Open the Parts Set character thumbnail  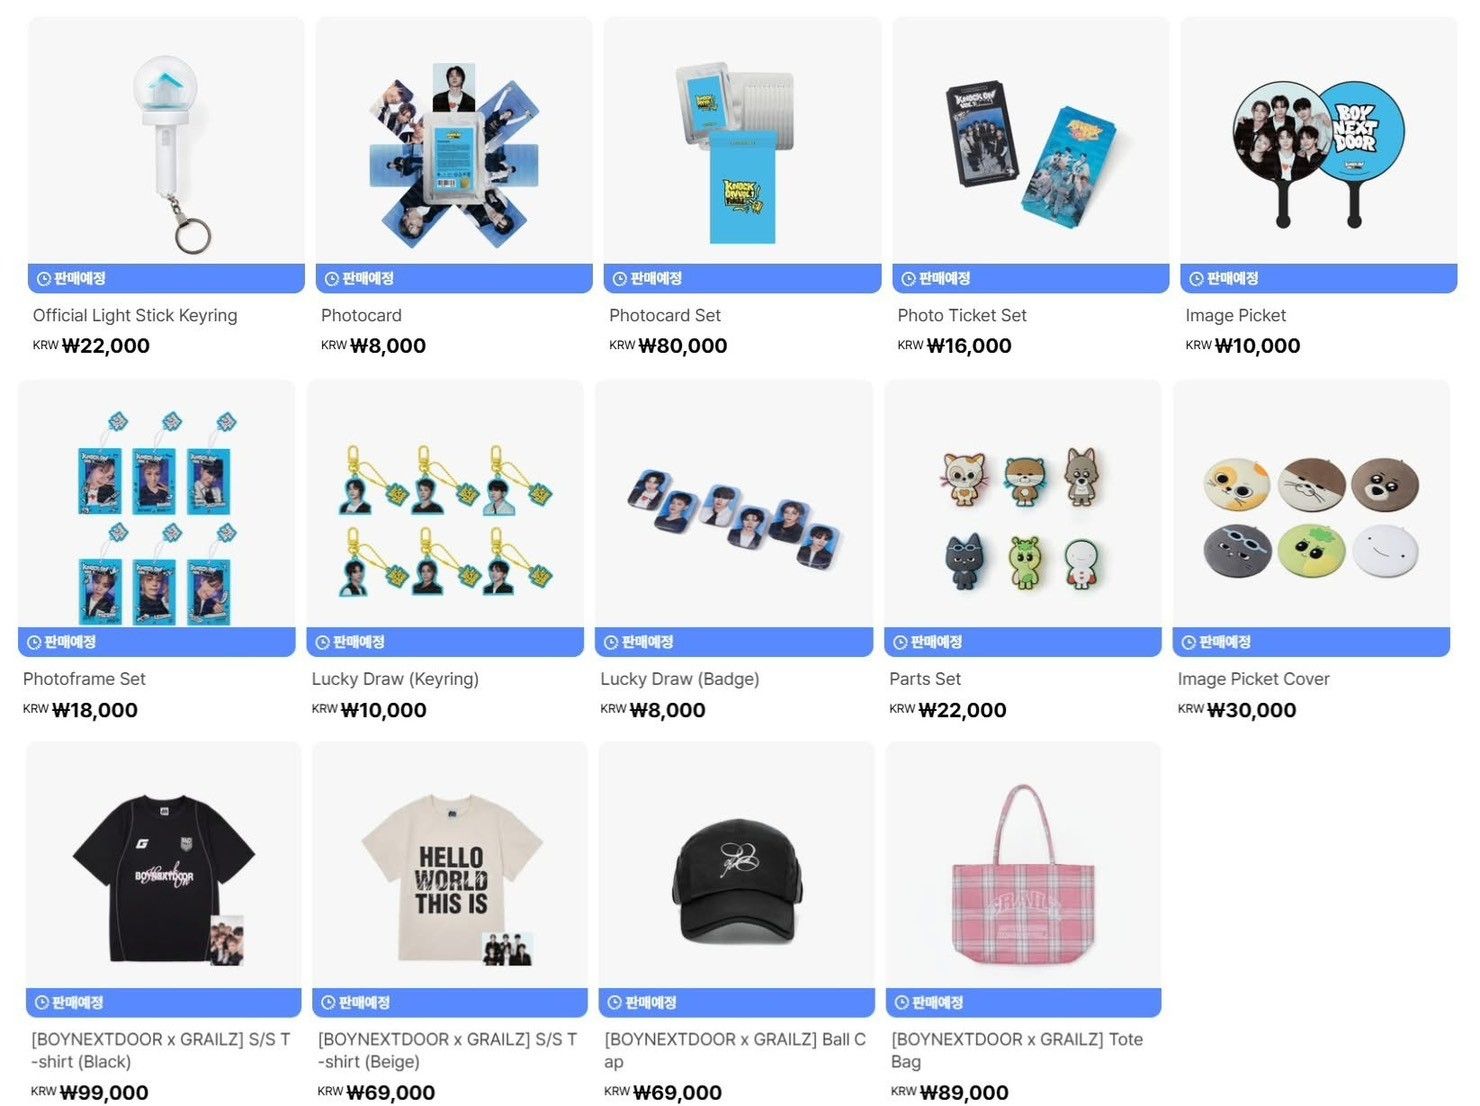point(1022,504)
